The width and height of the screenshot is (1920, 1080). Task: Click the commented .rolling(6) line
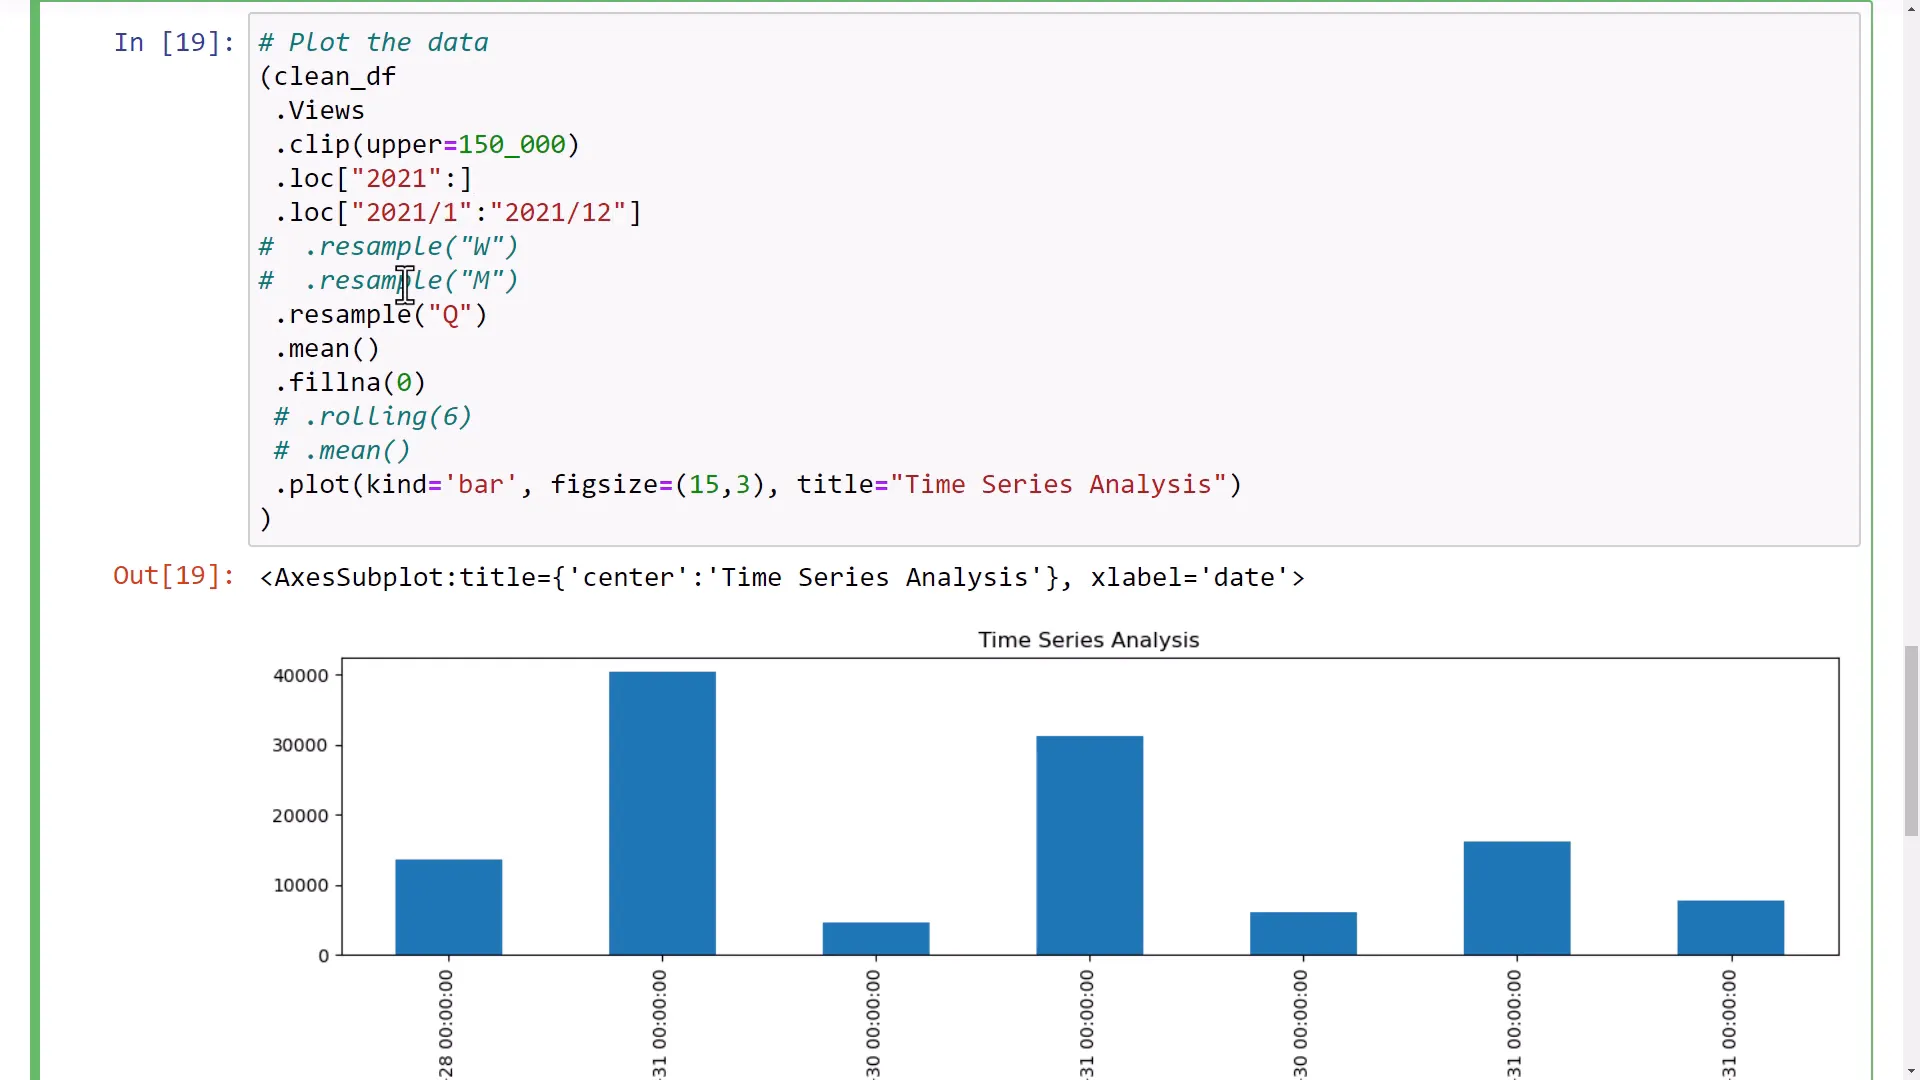372,417
